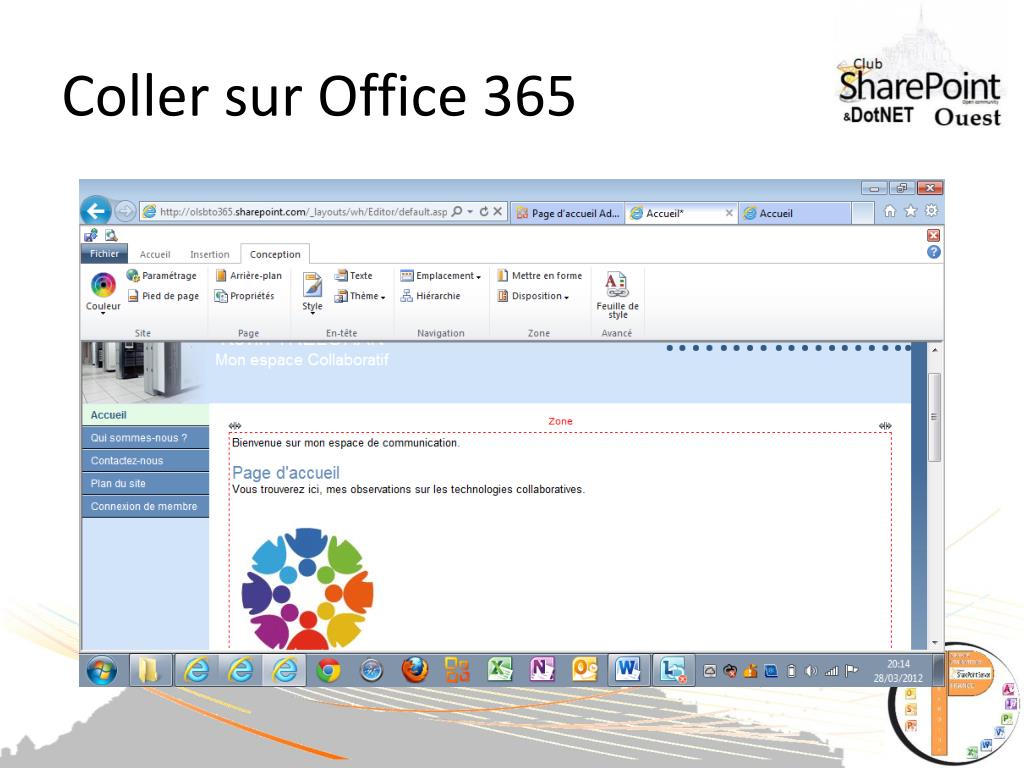Close the editor with red X below tabs

(x=934, y=235)
